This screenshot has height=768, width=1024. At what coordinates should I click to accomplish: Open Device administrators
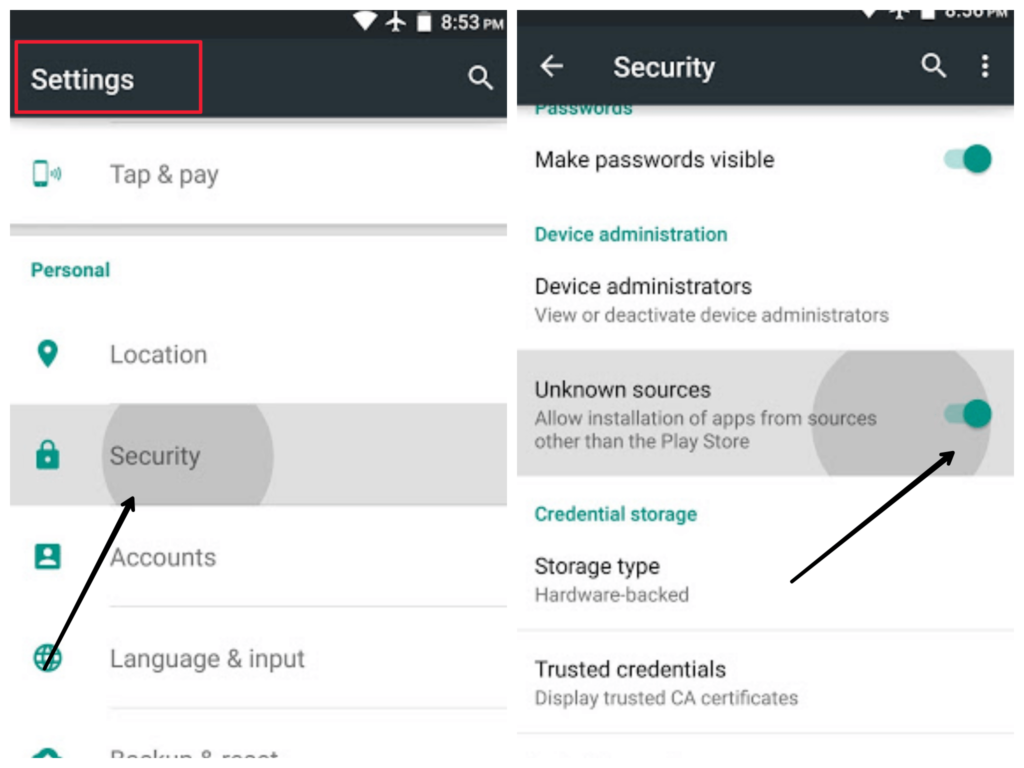[x=765, y=300]
